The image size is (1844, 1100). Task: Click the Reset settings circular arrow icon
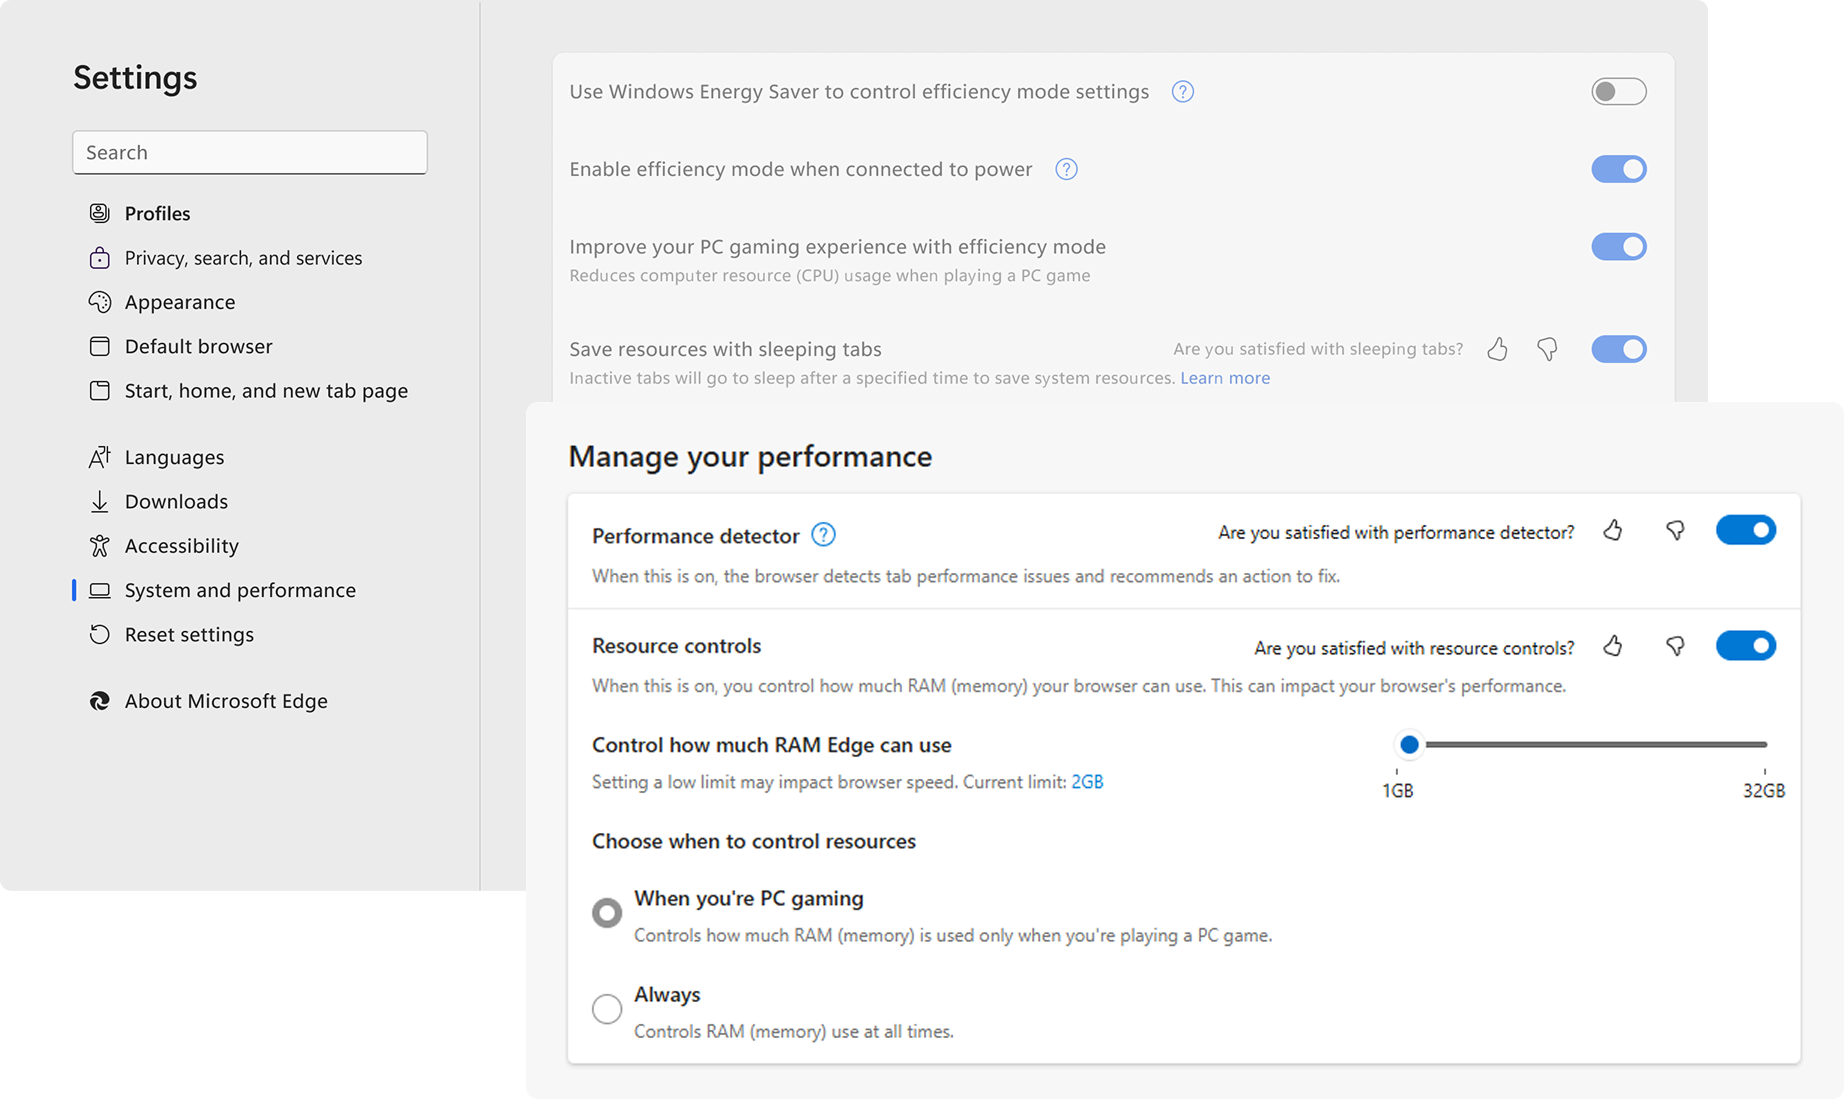click(x=99, y=634)
